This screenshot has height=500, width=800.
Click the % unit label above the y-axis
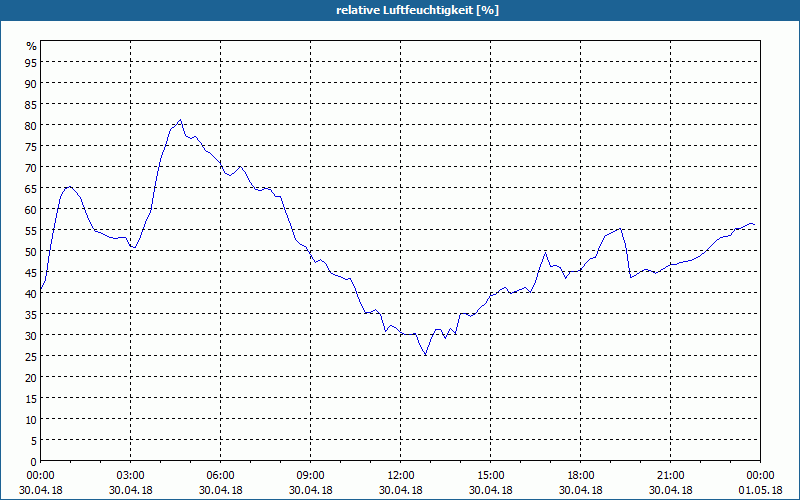[32, 46]
